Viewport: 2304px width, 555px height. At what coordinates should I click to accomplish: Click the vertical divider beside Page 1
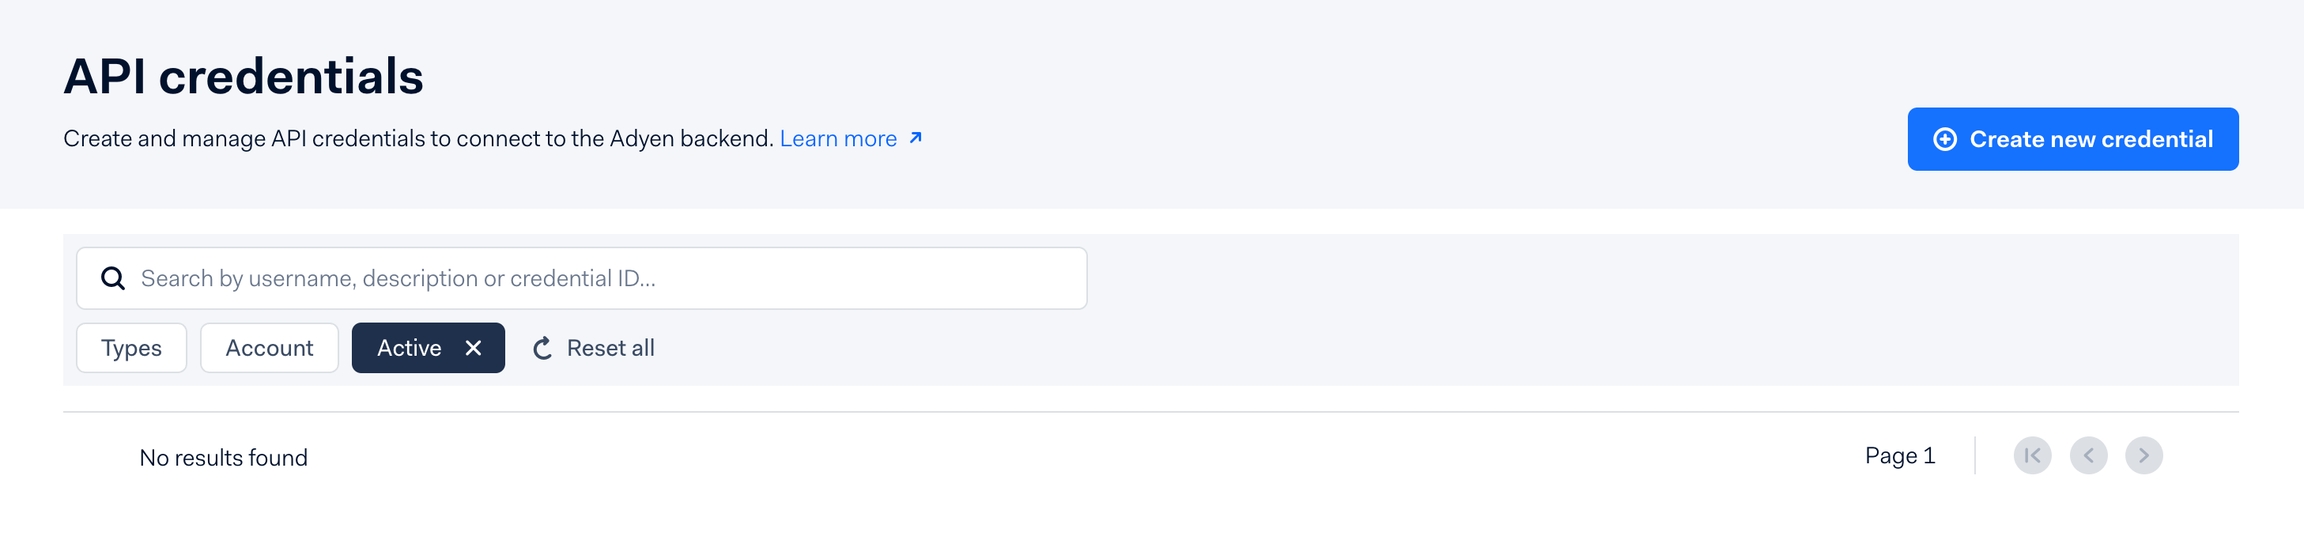(1975, 456)
